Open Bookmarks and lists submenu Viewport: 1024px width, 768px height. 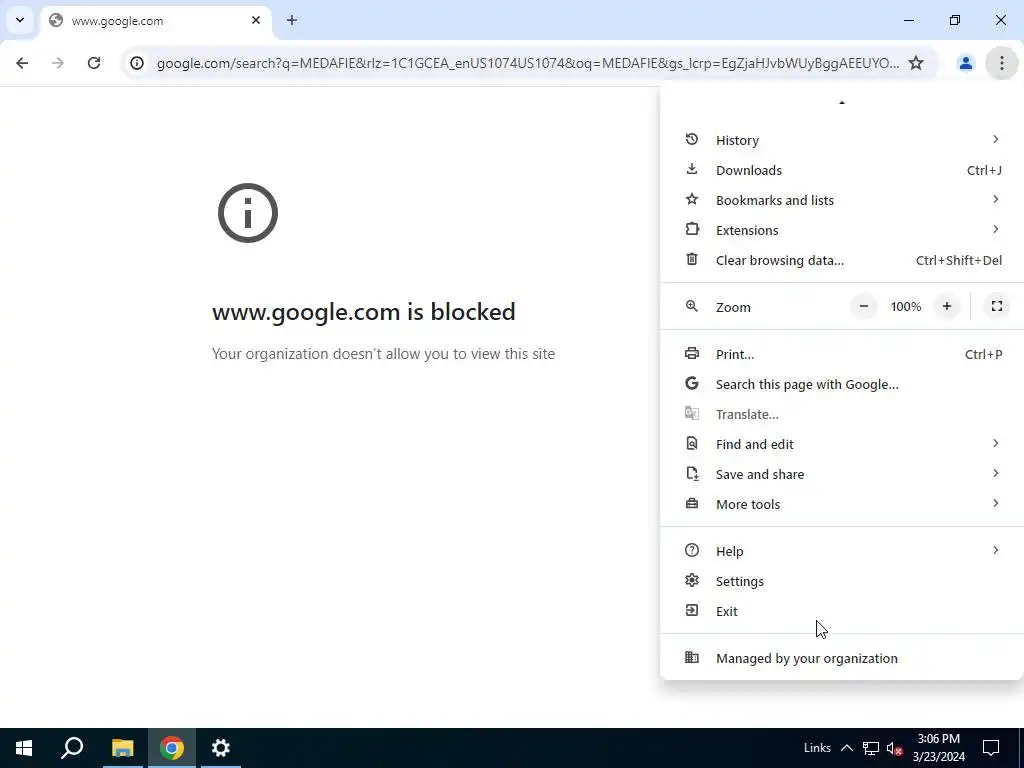842,200
